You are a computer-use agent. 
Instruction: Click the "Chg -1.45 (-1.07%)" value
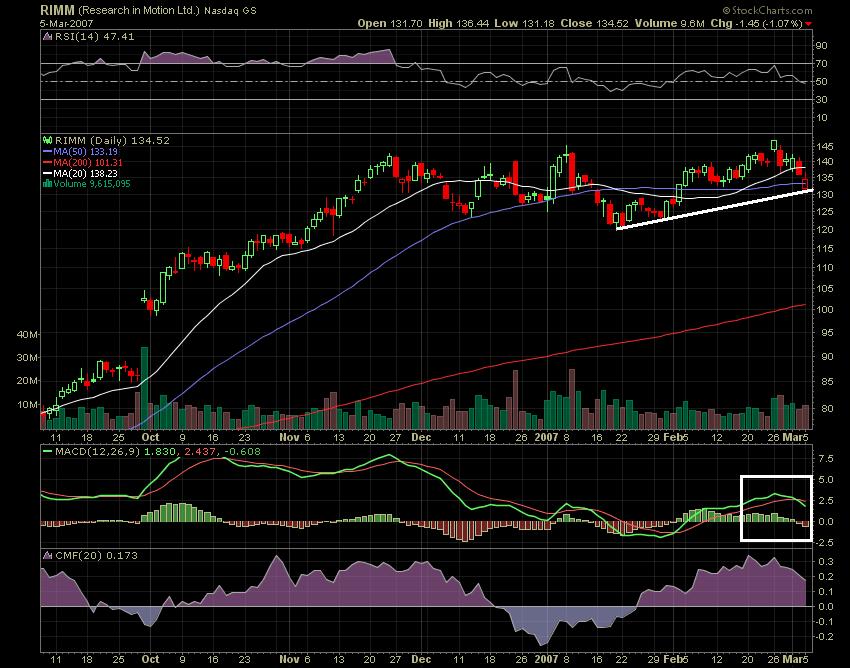(x=756, y=23)
